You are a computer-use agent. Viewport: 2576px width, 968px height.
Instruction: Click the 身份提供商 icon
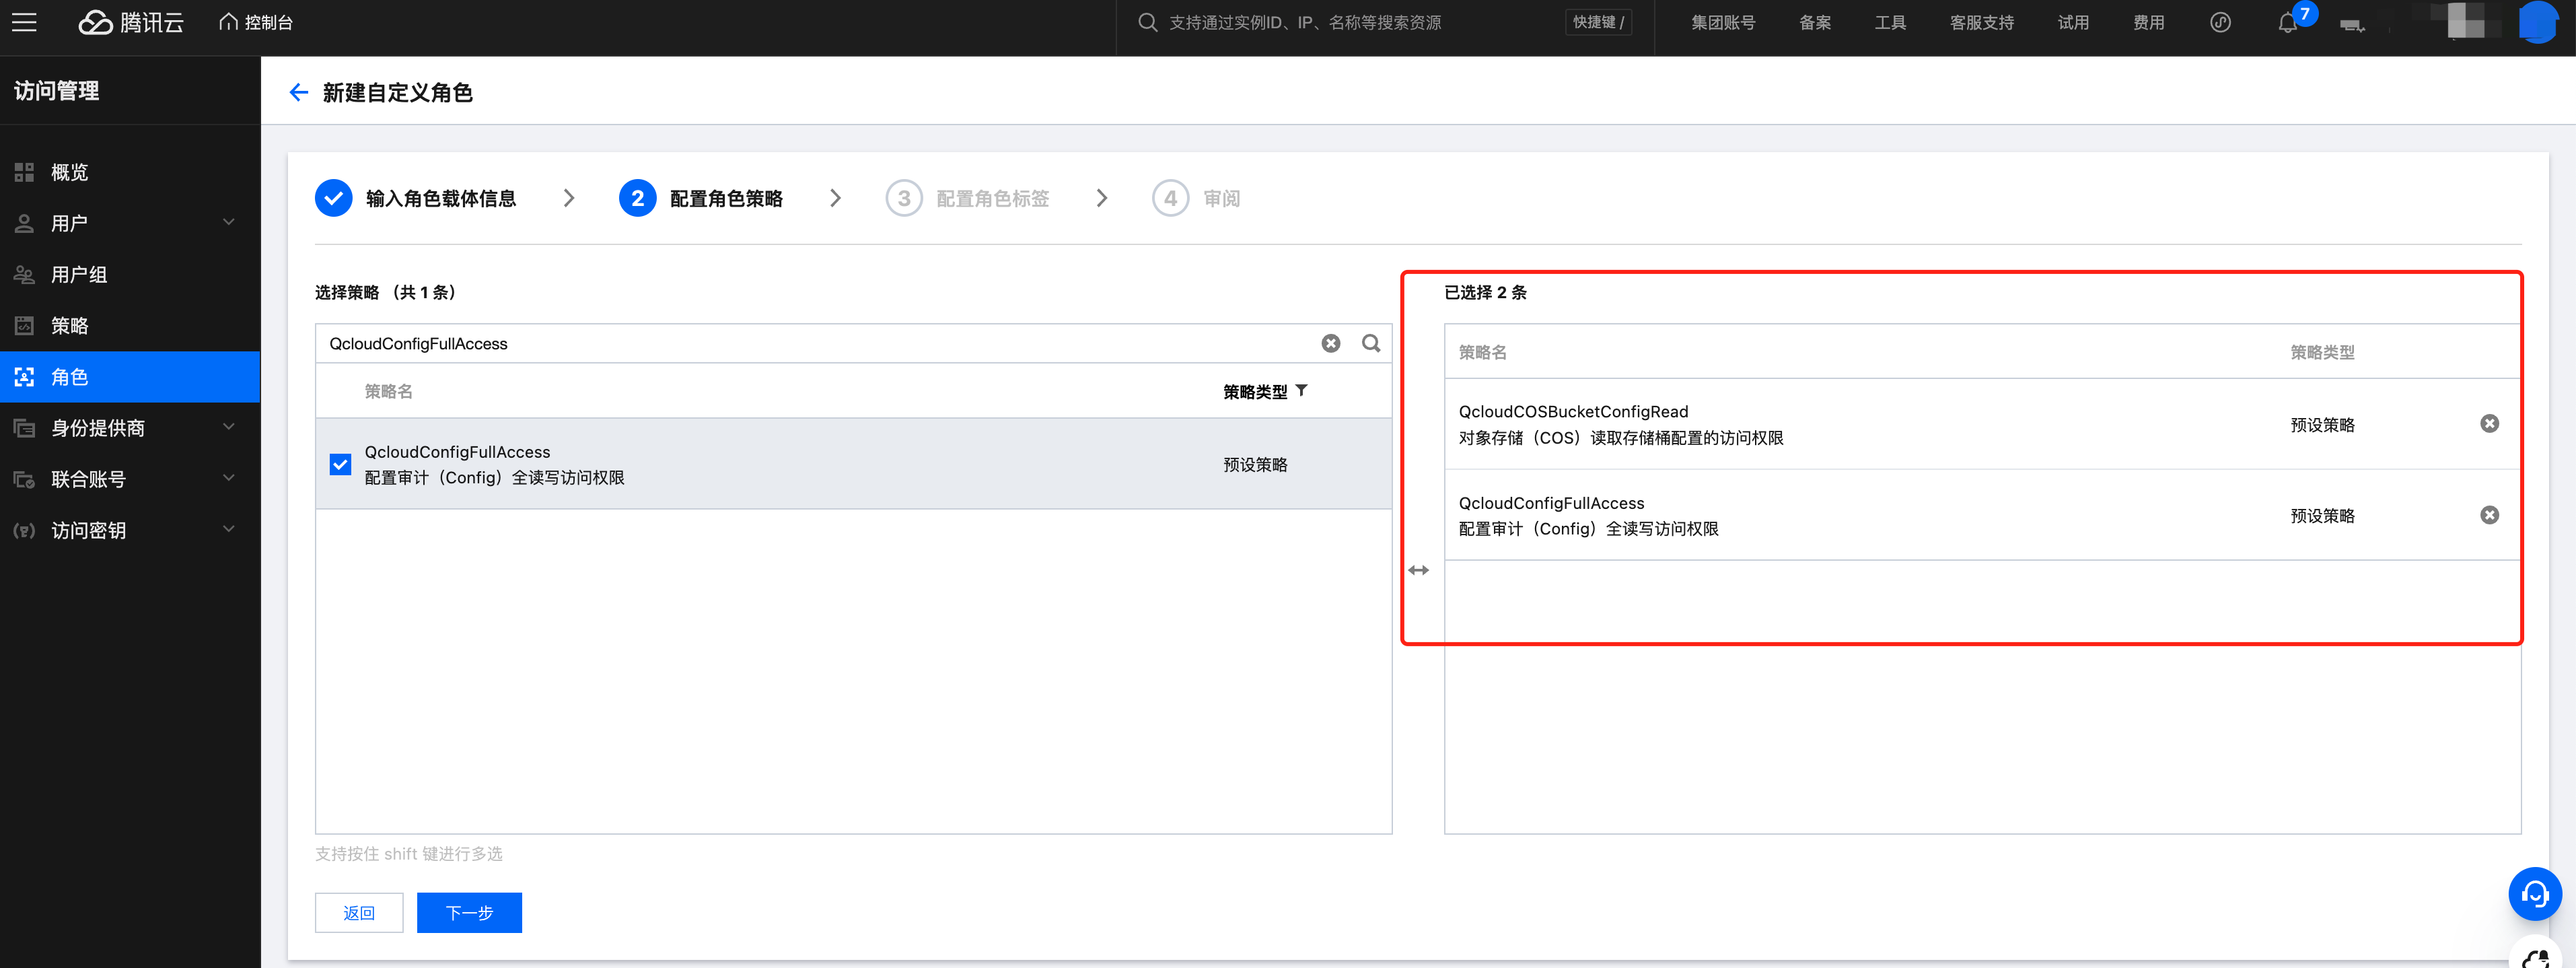(x=24, y=428)
